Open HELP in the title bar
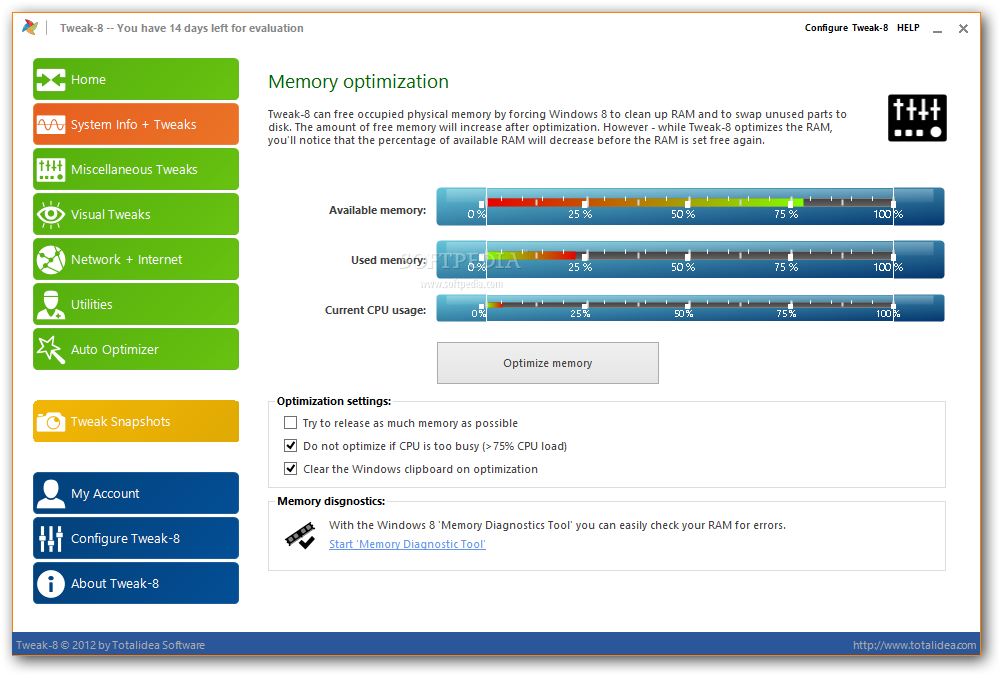This screenshot has width=1001, height=676. [908, 27]
